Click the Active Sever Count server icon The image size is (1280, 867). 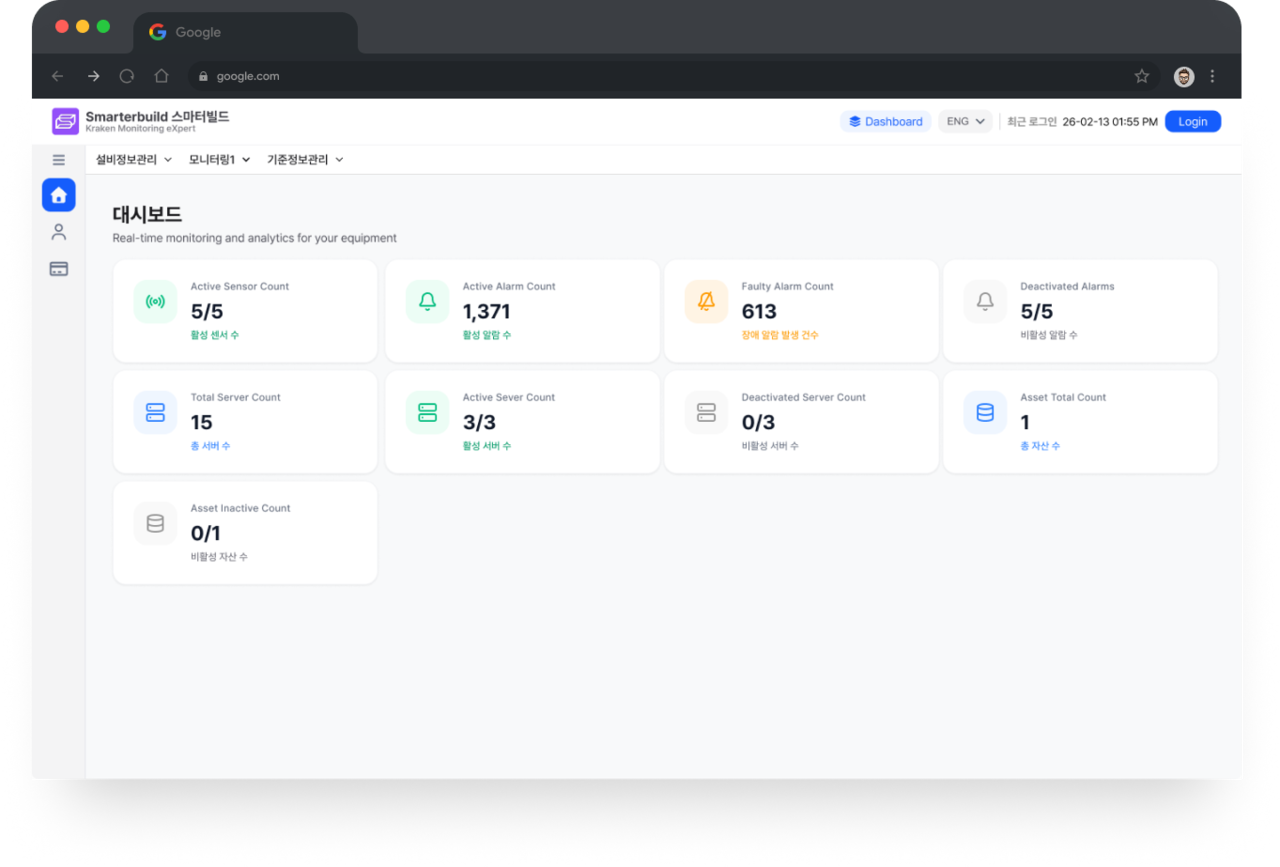click(427, 413)
